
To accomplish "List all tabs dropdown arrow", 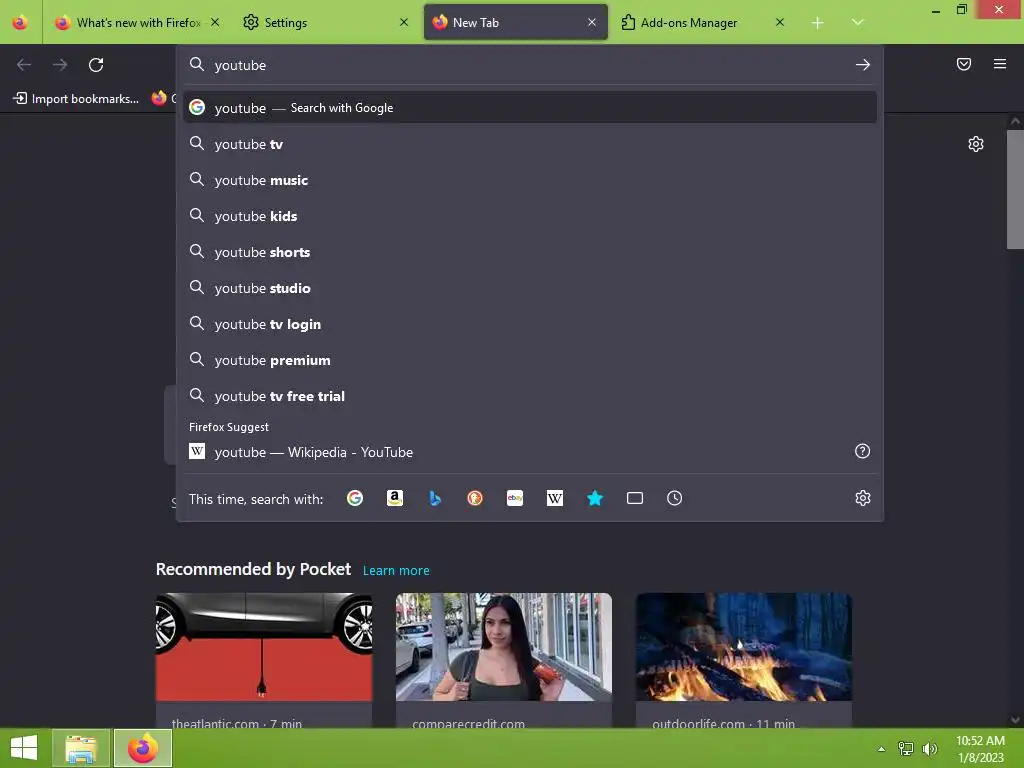I will [857, 22].
